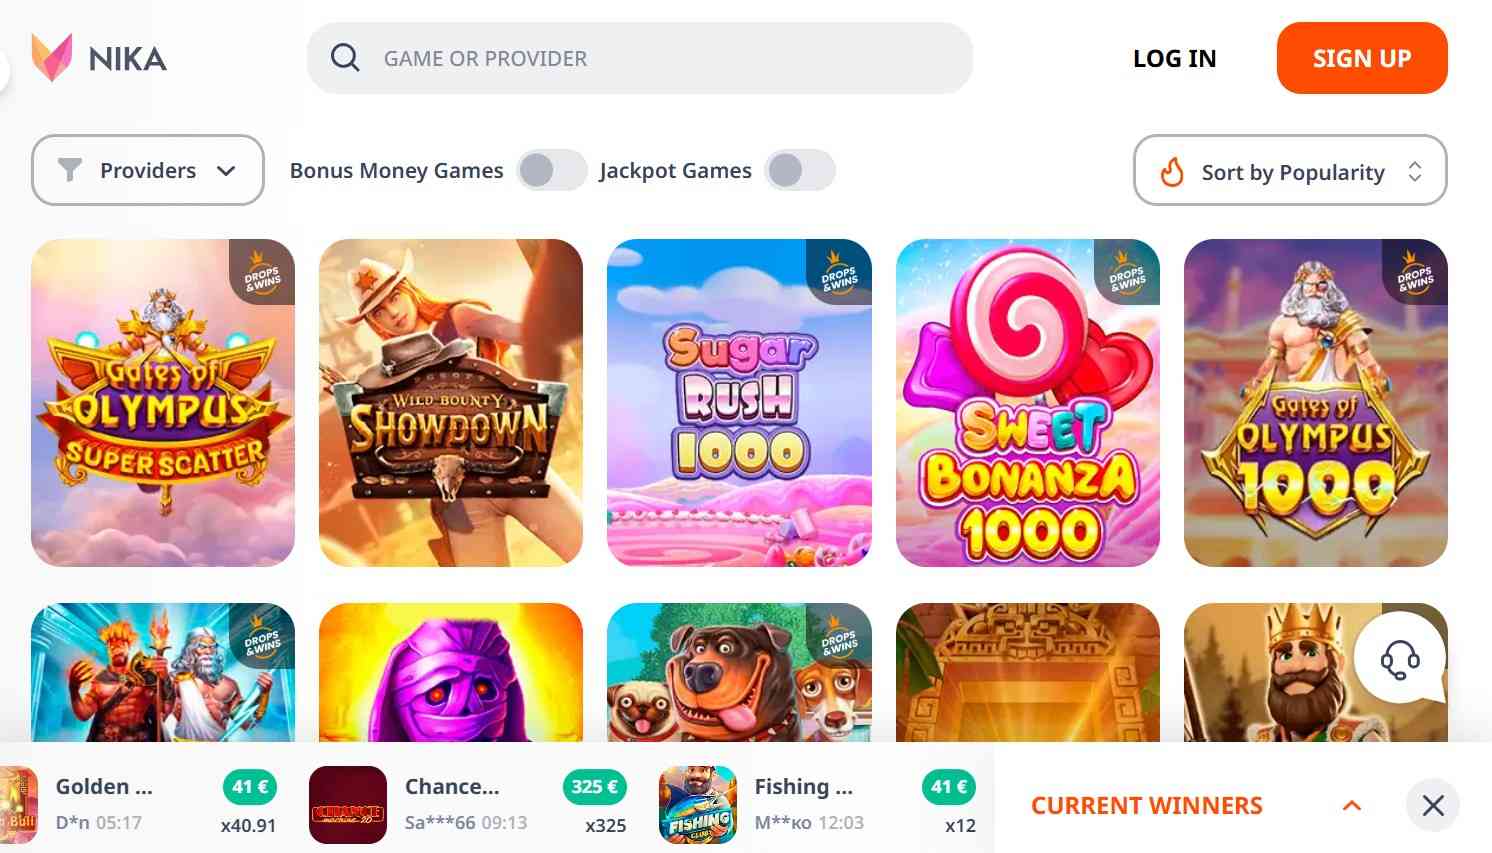Image resolution: width=1492 pixels, height=853 pixels.
Task: Click the LOG IN link
Action: pos(1174,58)
